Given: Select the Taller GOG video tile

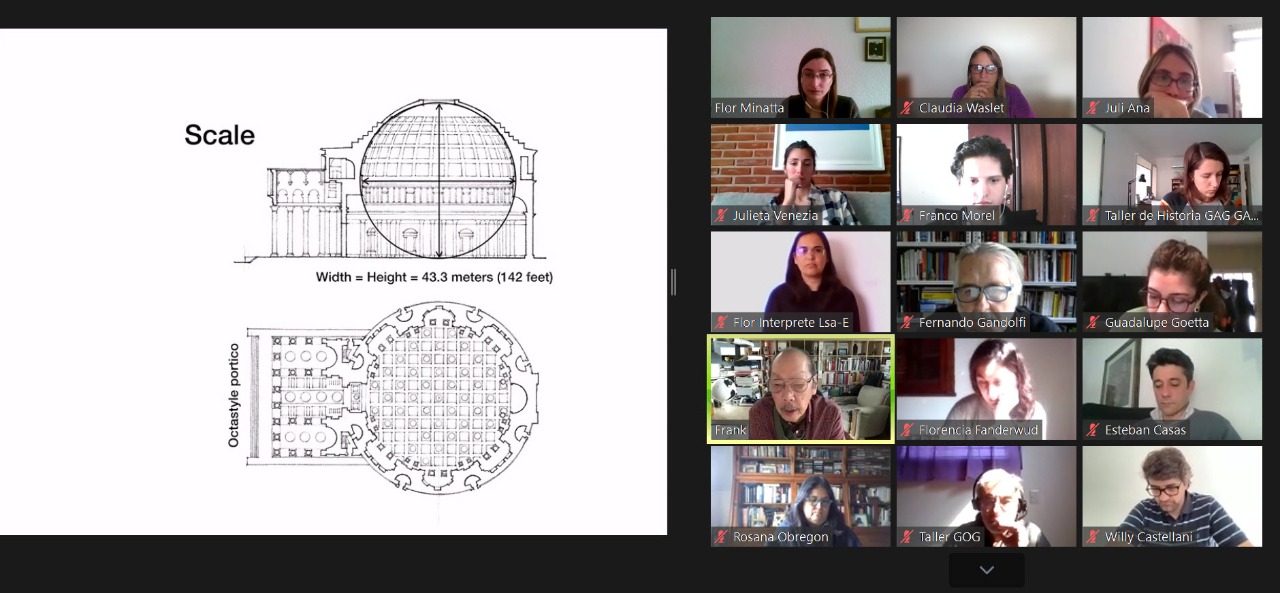Looking at the screenshot, I should pos(986,496).
